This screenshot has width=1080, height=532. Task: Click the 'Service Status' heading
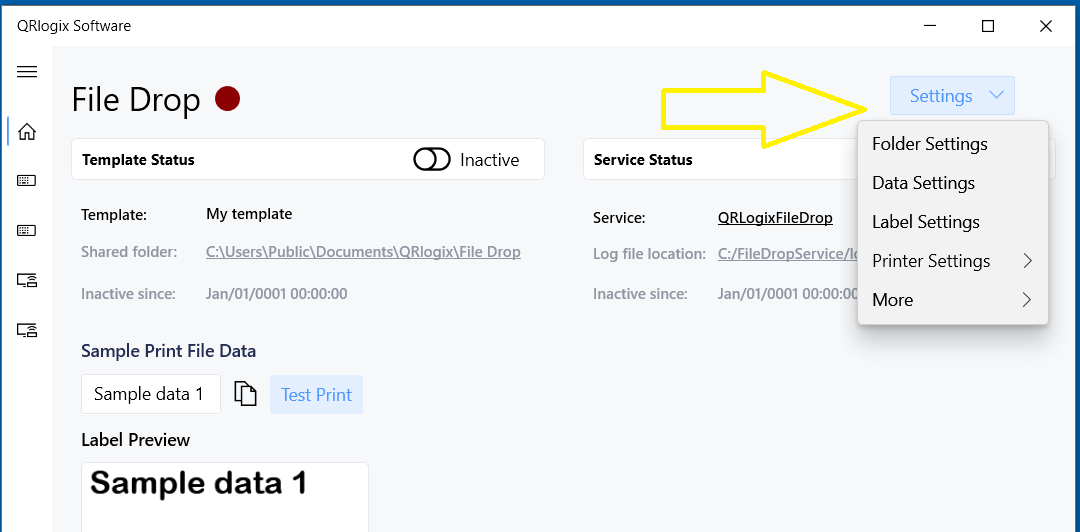pyautogui.click(x=643, y=160)
